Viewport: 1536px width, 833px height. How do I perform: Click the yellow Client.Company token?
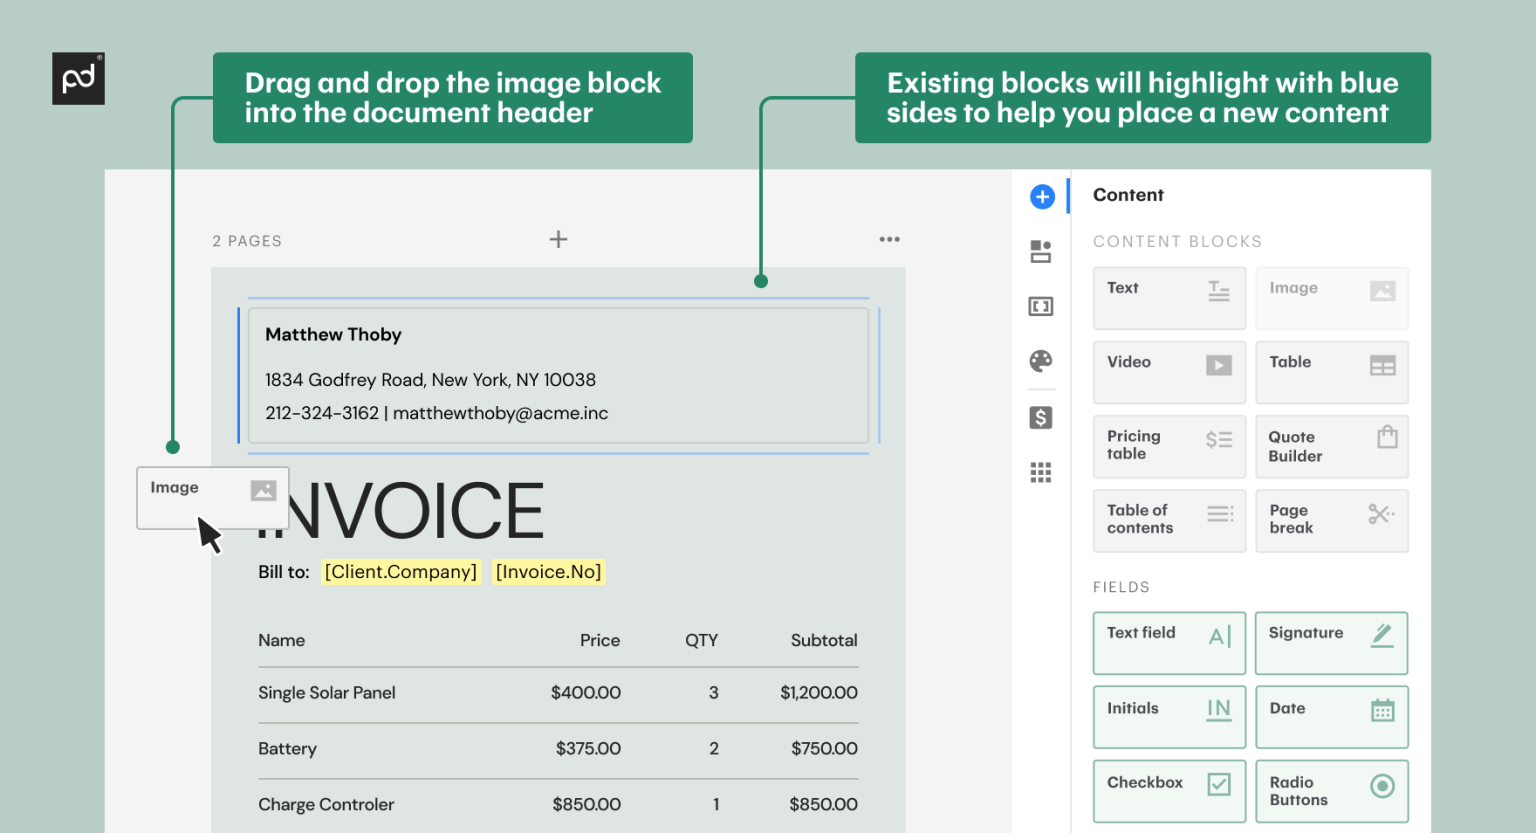400,571
